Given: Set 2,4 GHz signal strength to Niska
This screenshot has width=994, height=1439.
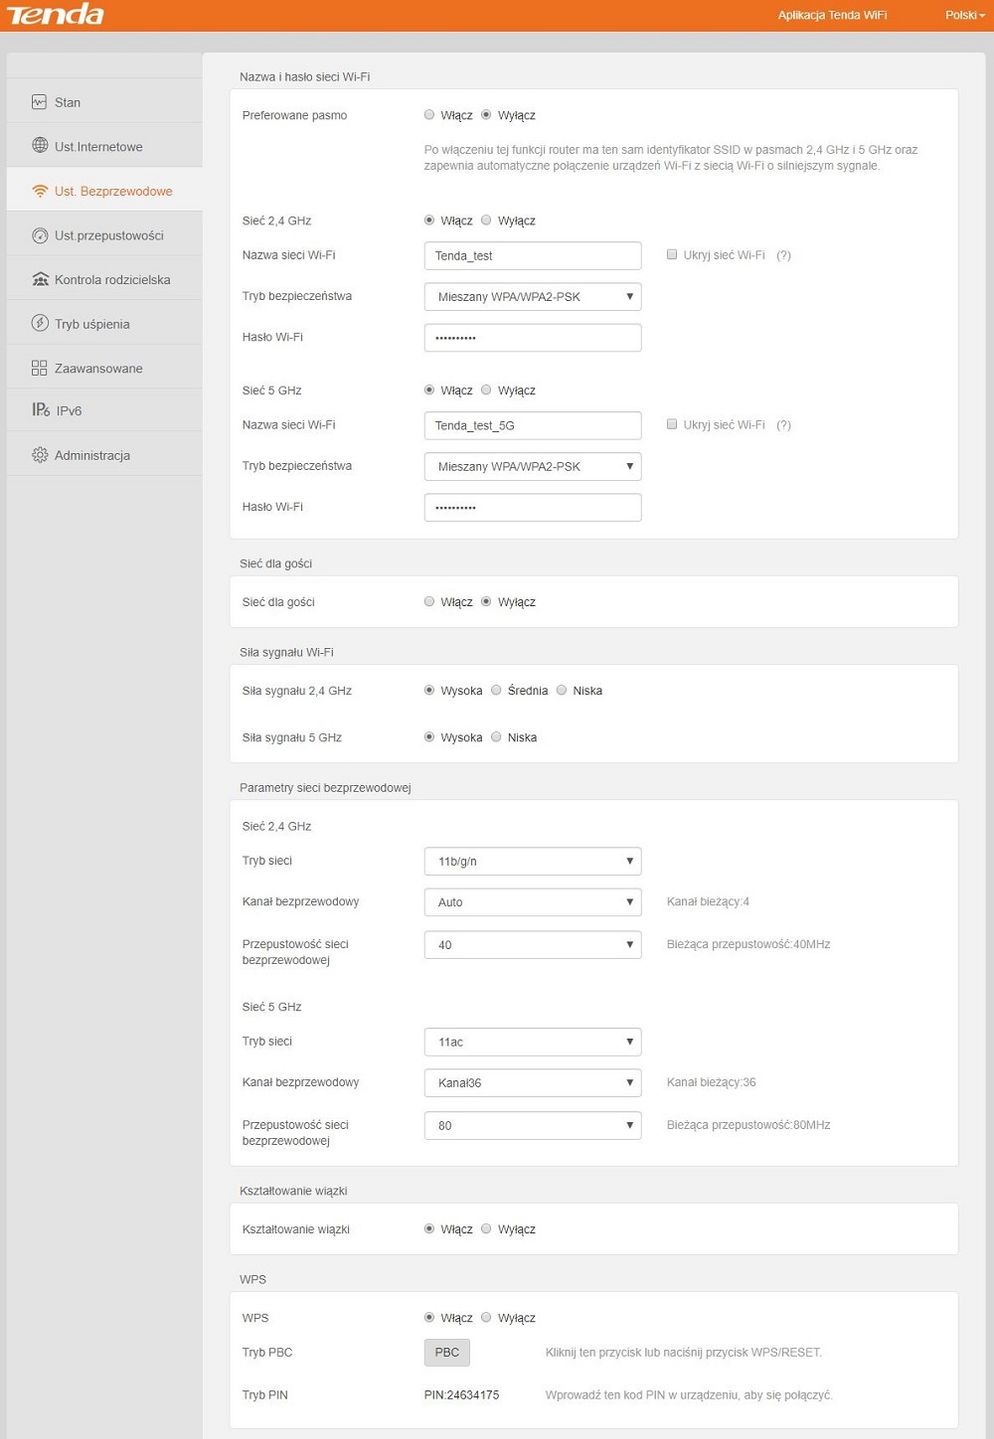Looking at the screenshot, I should click(x=562, y=690).
